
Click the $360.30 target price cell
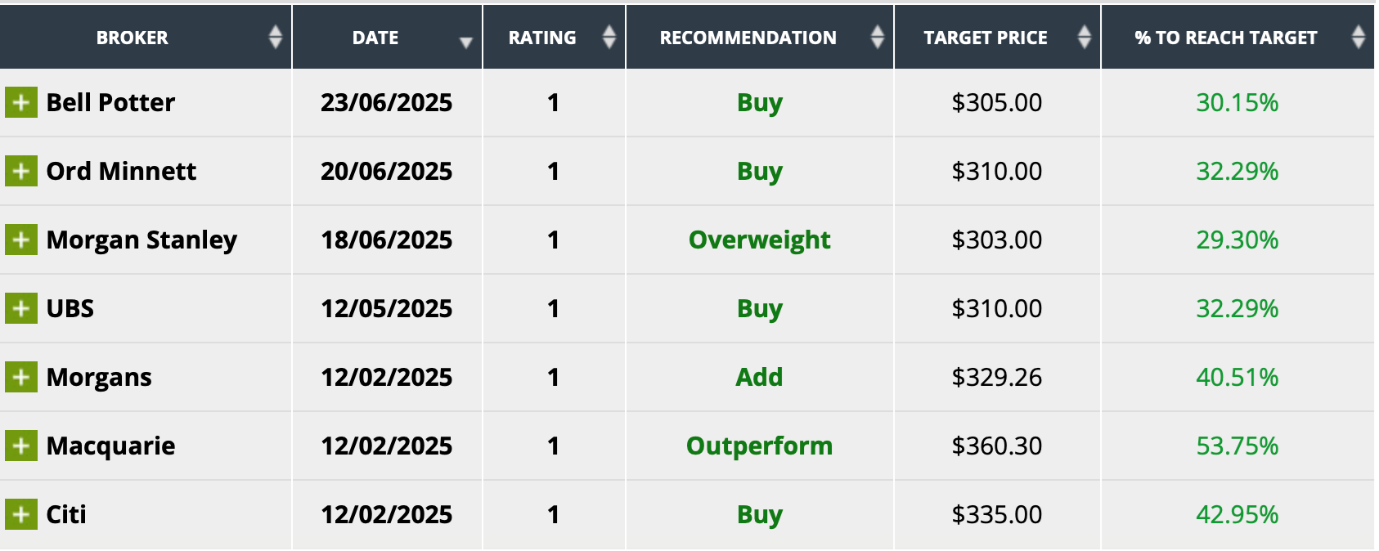coord(996,445)
